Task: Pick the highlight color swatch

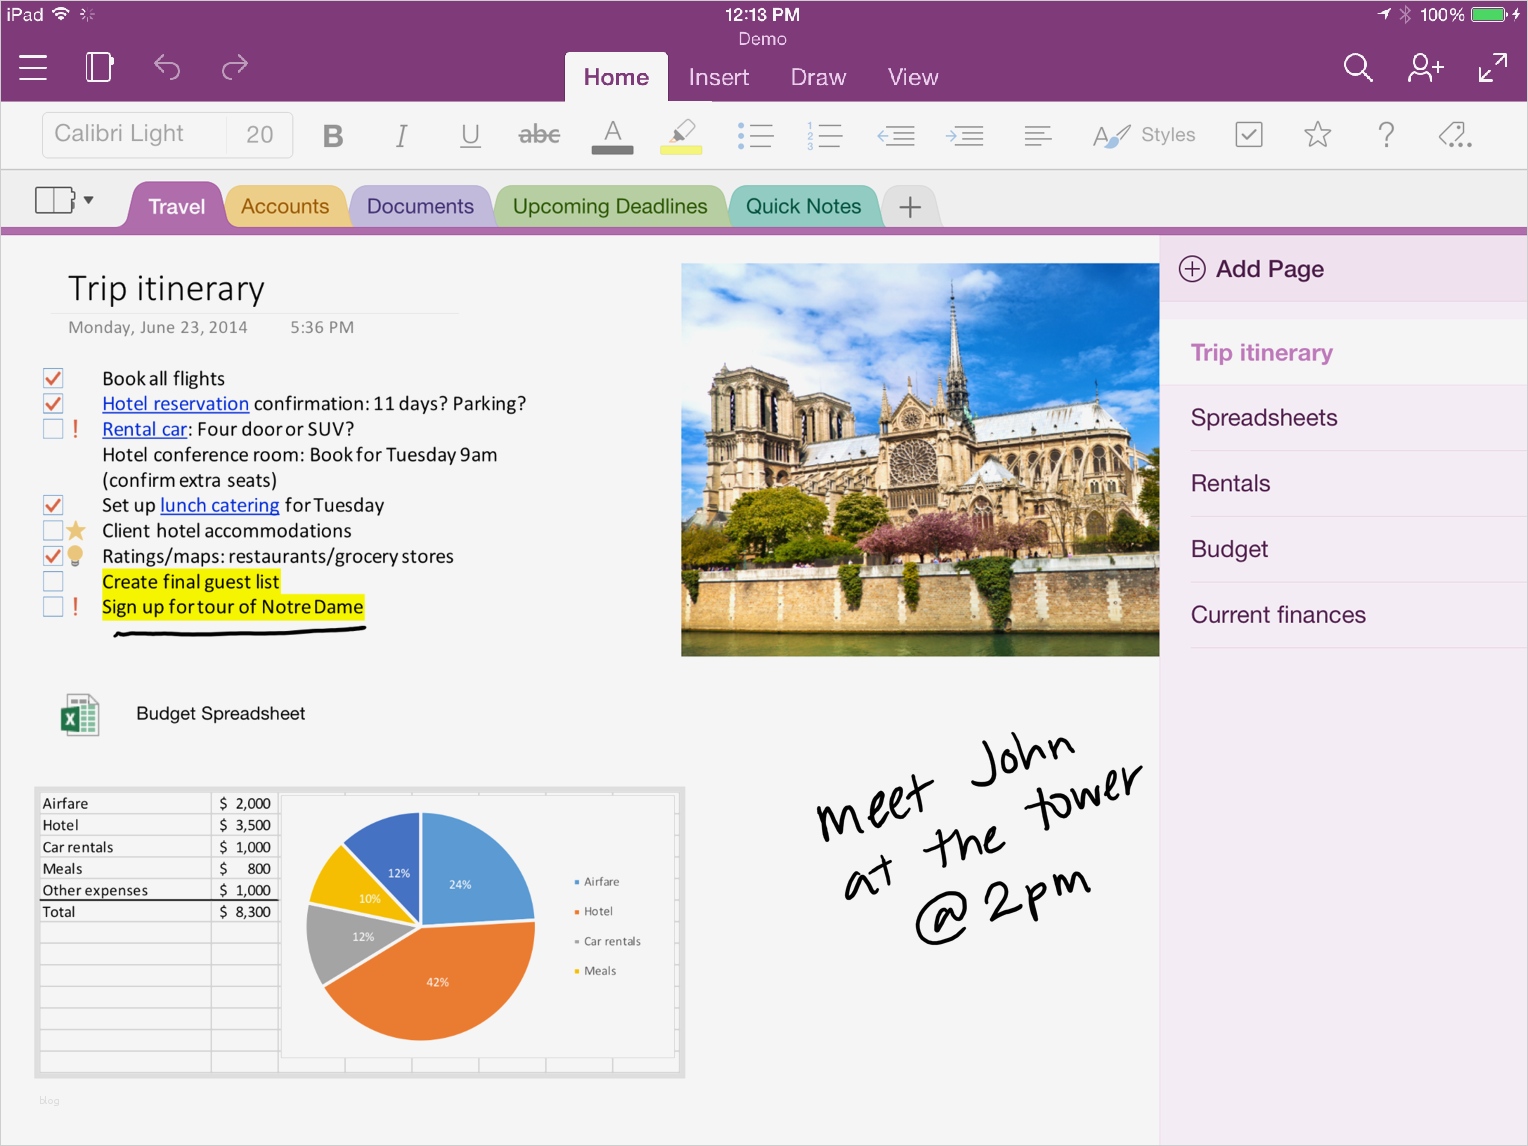Action: tap(681, 149)
